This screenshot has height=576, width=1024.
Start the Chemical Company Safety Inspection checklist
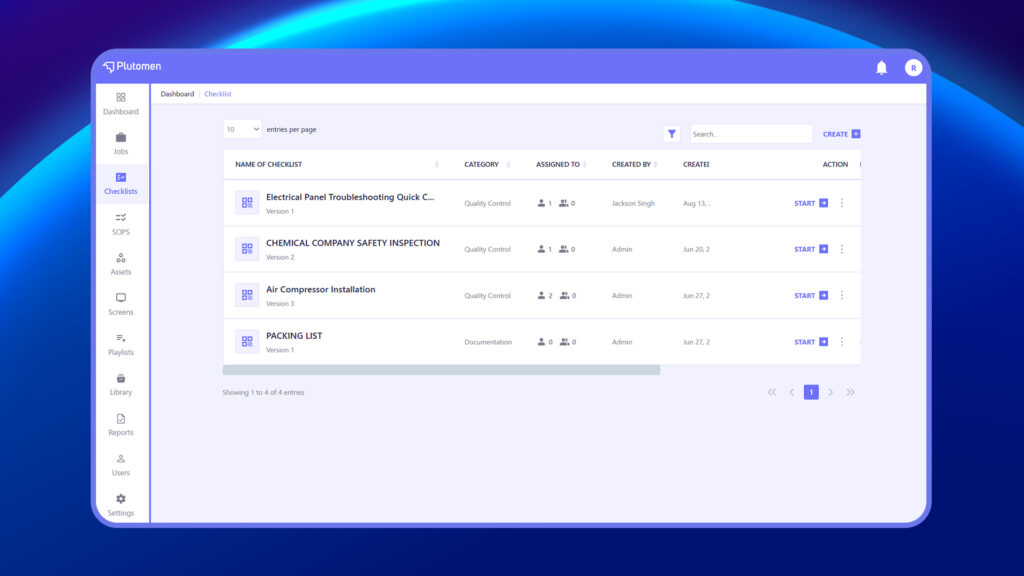tap(811, 249)
